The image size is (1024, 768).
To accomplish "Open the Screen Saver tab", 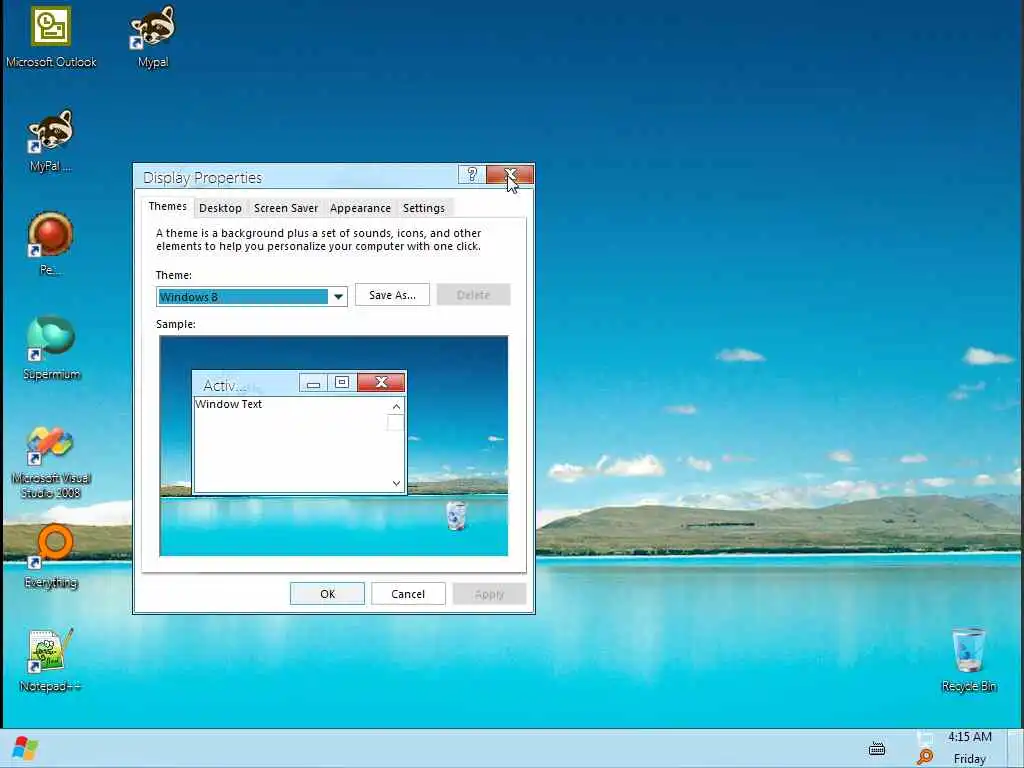I will click(x=285, y=208).
